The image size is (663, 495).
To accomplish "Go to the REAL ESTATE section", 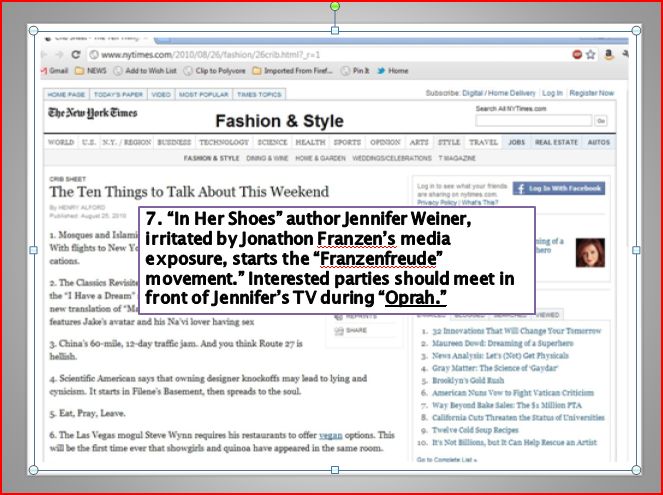I will [x=556, y=142].
